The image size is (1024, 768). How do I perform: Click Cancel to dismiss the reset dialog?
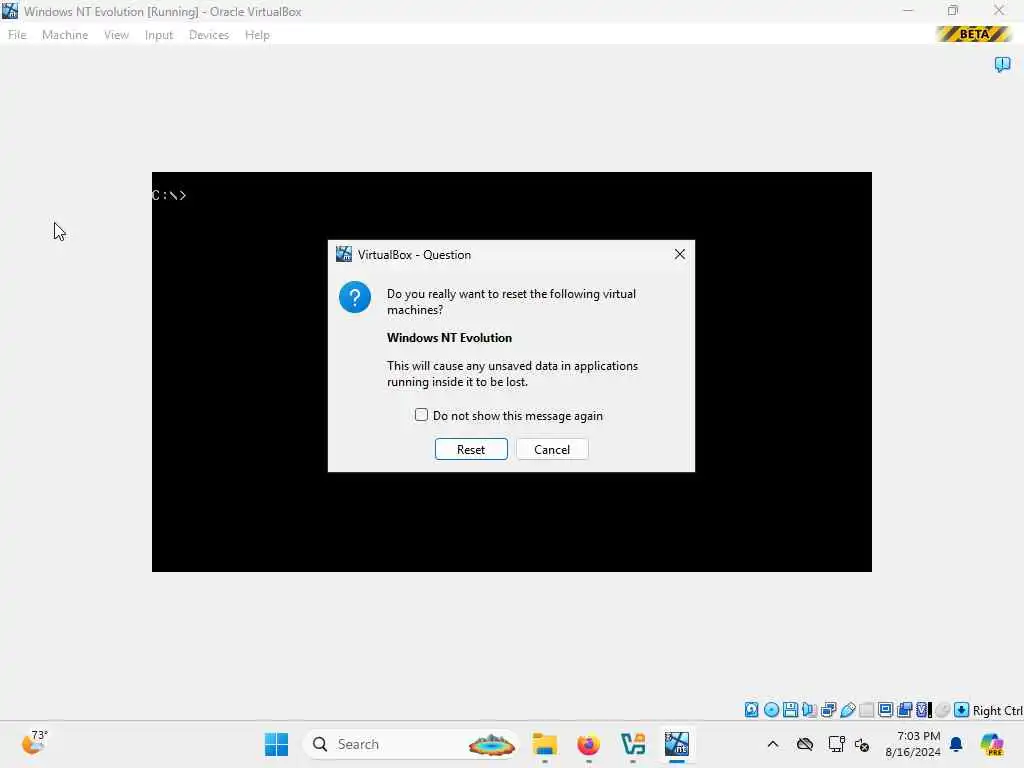point(552,449)
